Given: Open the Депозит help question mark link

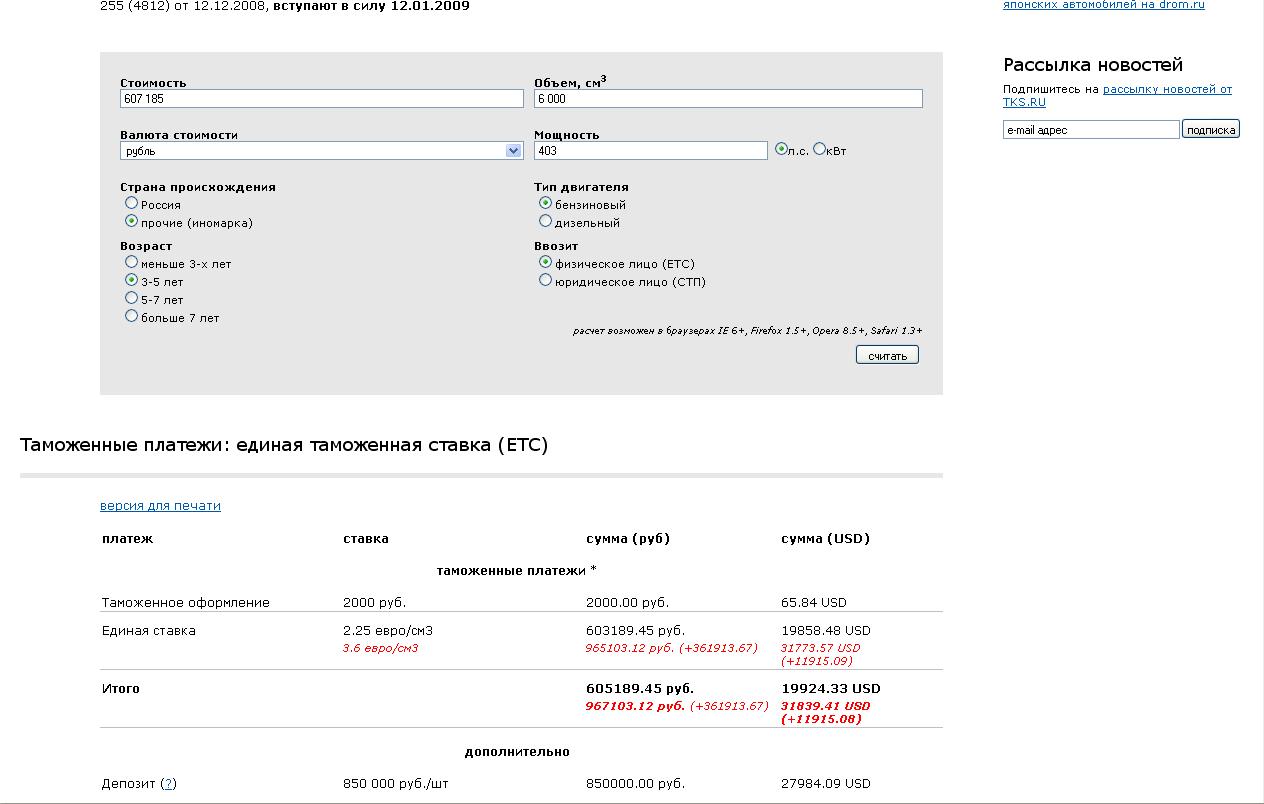Looking at the screenshot, I should pos(168,784).
